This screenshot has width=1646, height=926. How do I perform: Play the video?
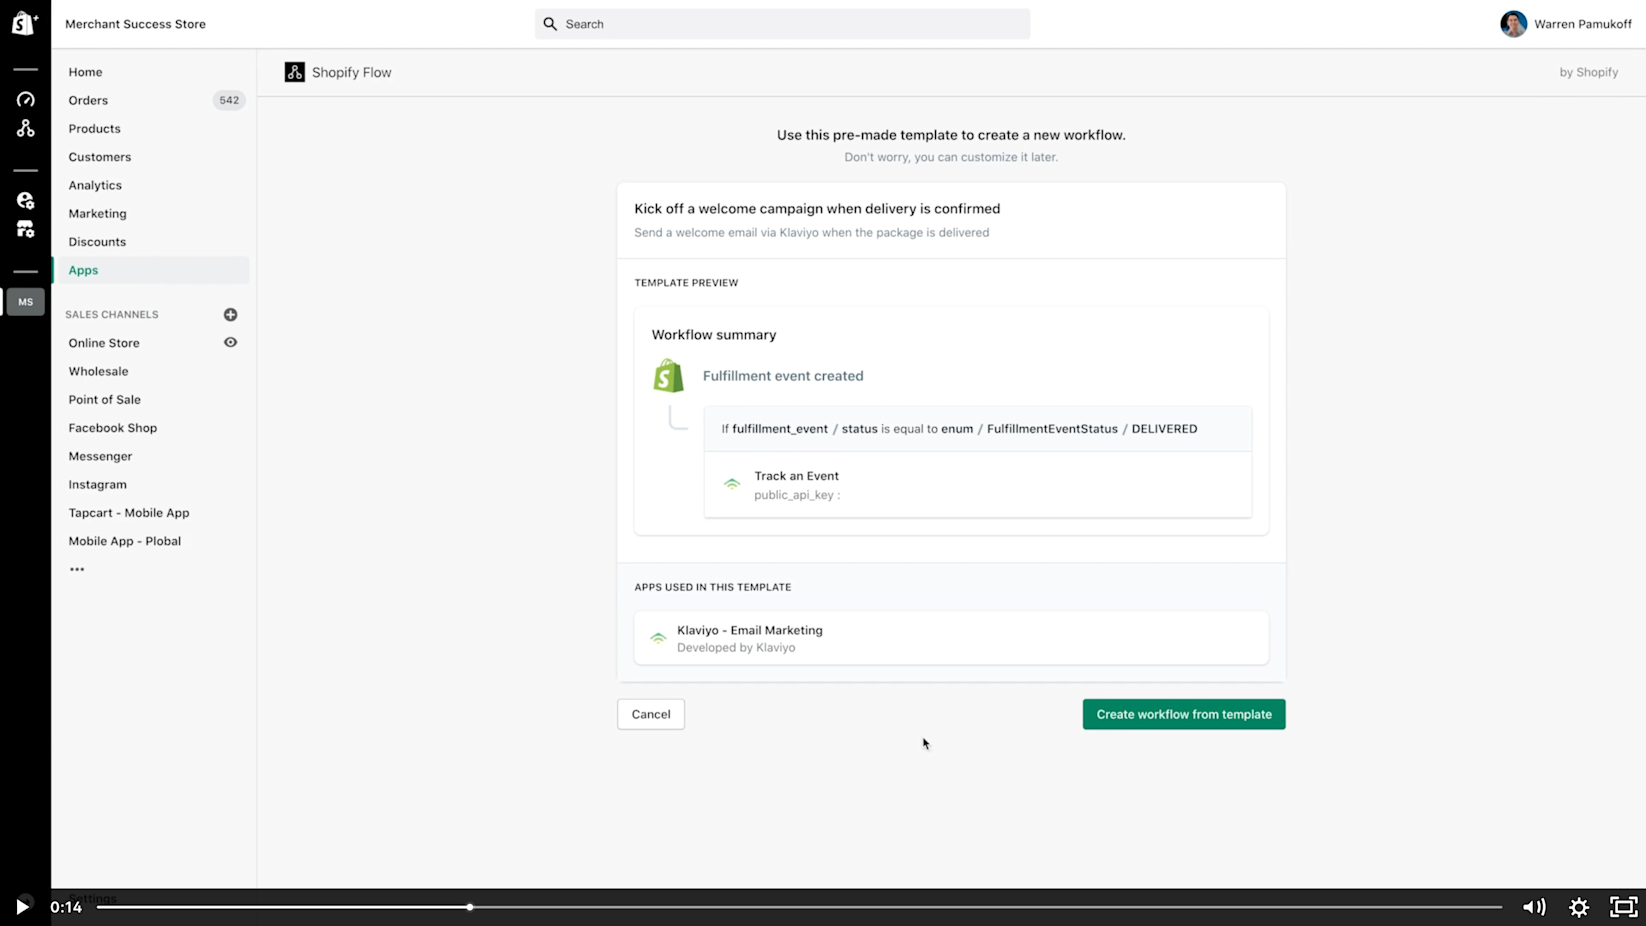(x=22, y=907)
